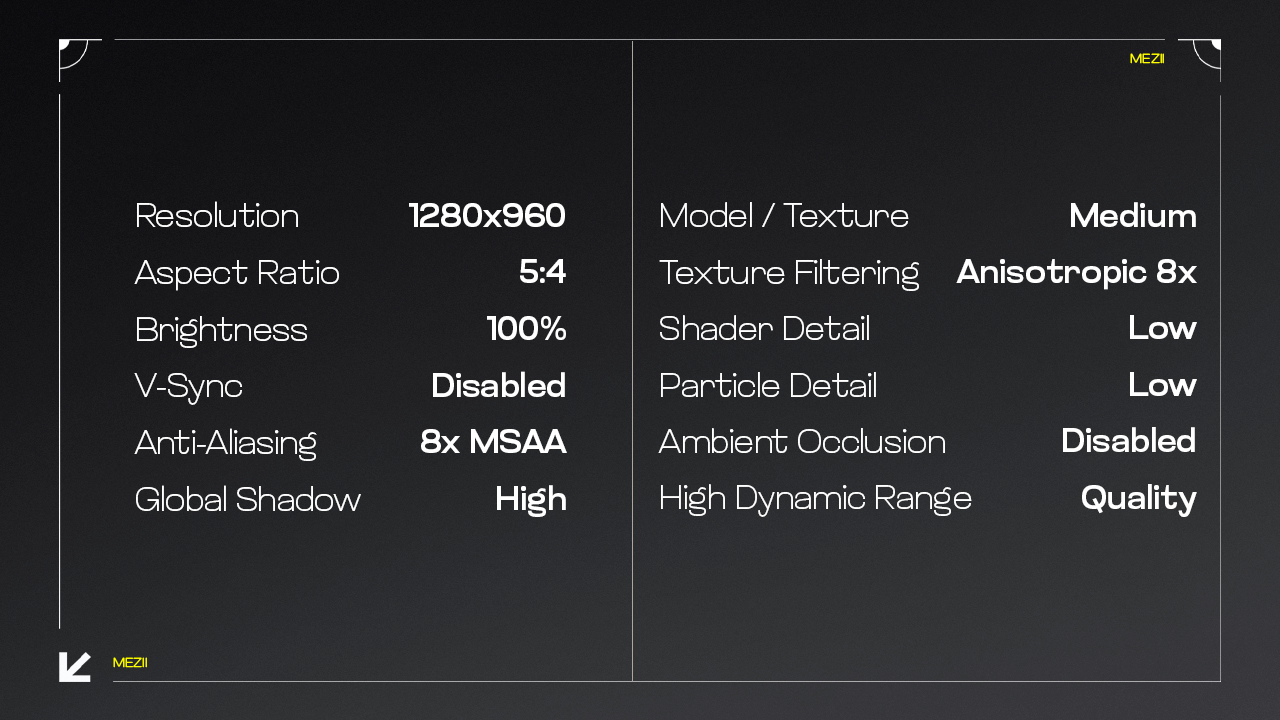This screenshot has height=720, width=1280.
Task: Click the Low value for Shader Detail
Action: pos(1162,329)
